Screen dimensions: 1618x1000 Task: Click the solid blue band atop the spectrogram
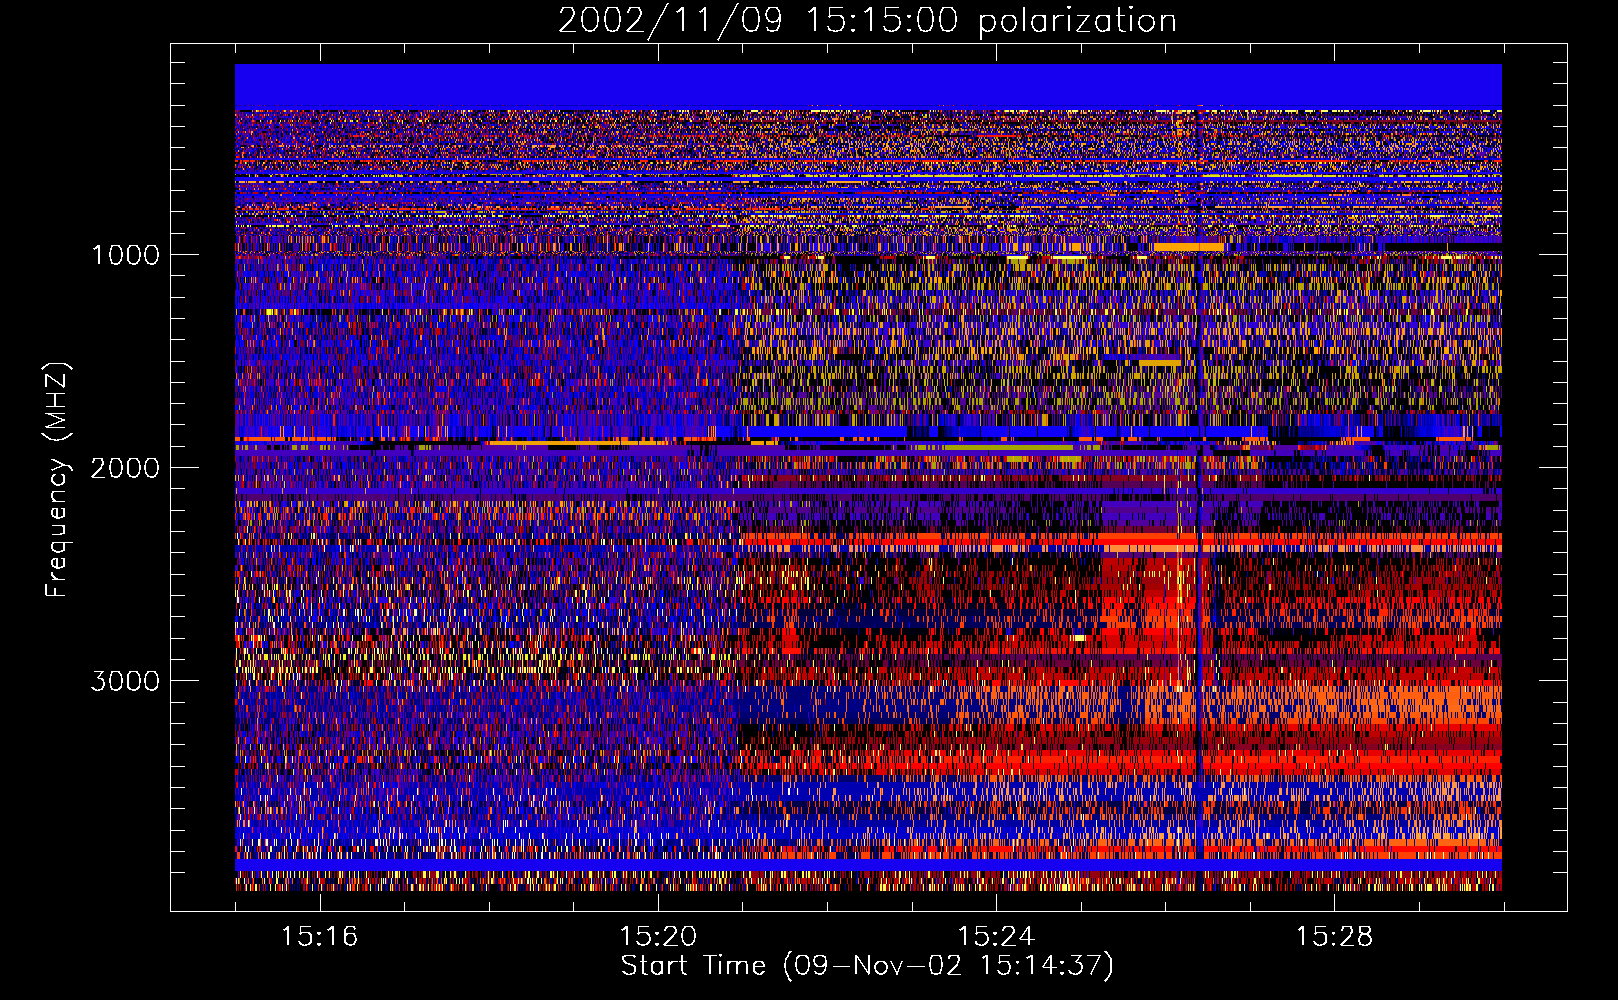pos(868,87)
